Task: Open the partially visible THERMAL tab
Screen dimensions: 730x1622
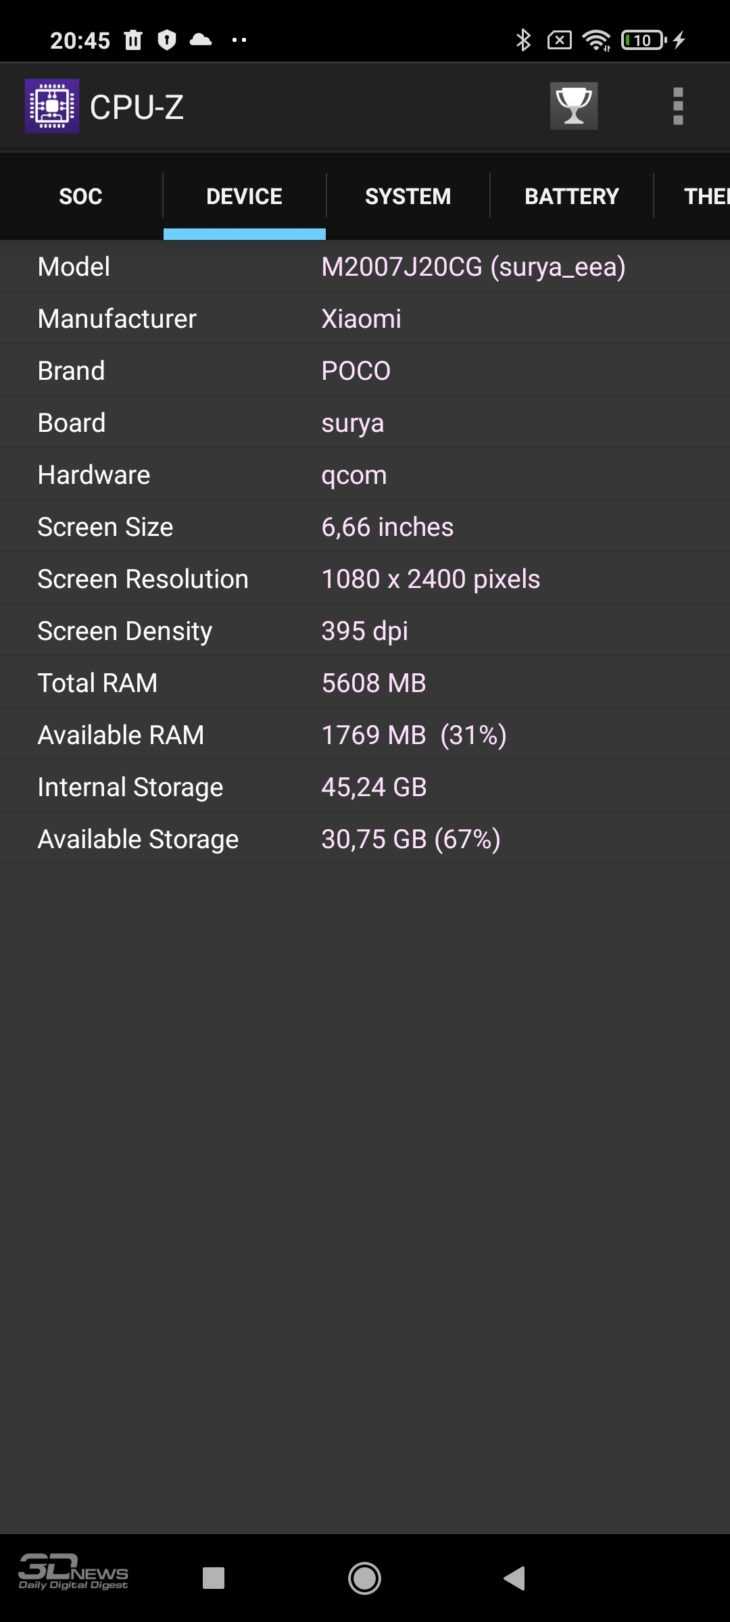Action: point(693,196)
